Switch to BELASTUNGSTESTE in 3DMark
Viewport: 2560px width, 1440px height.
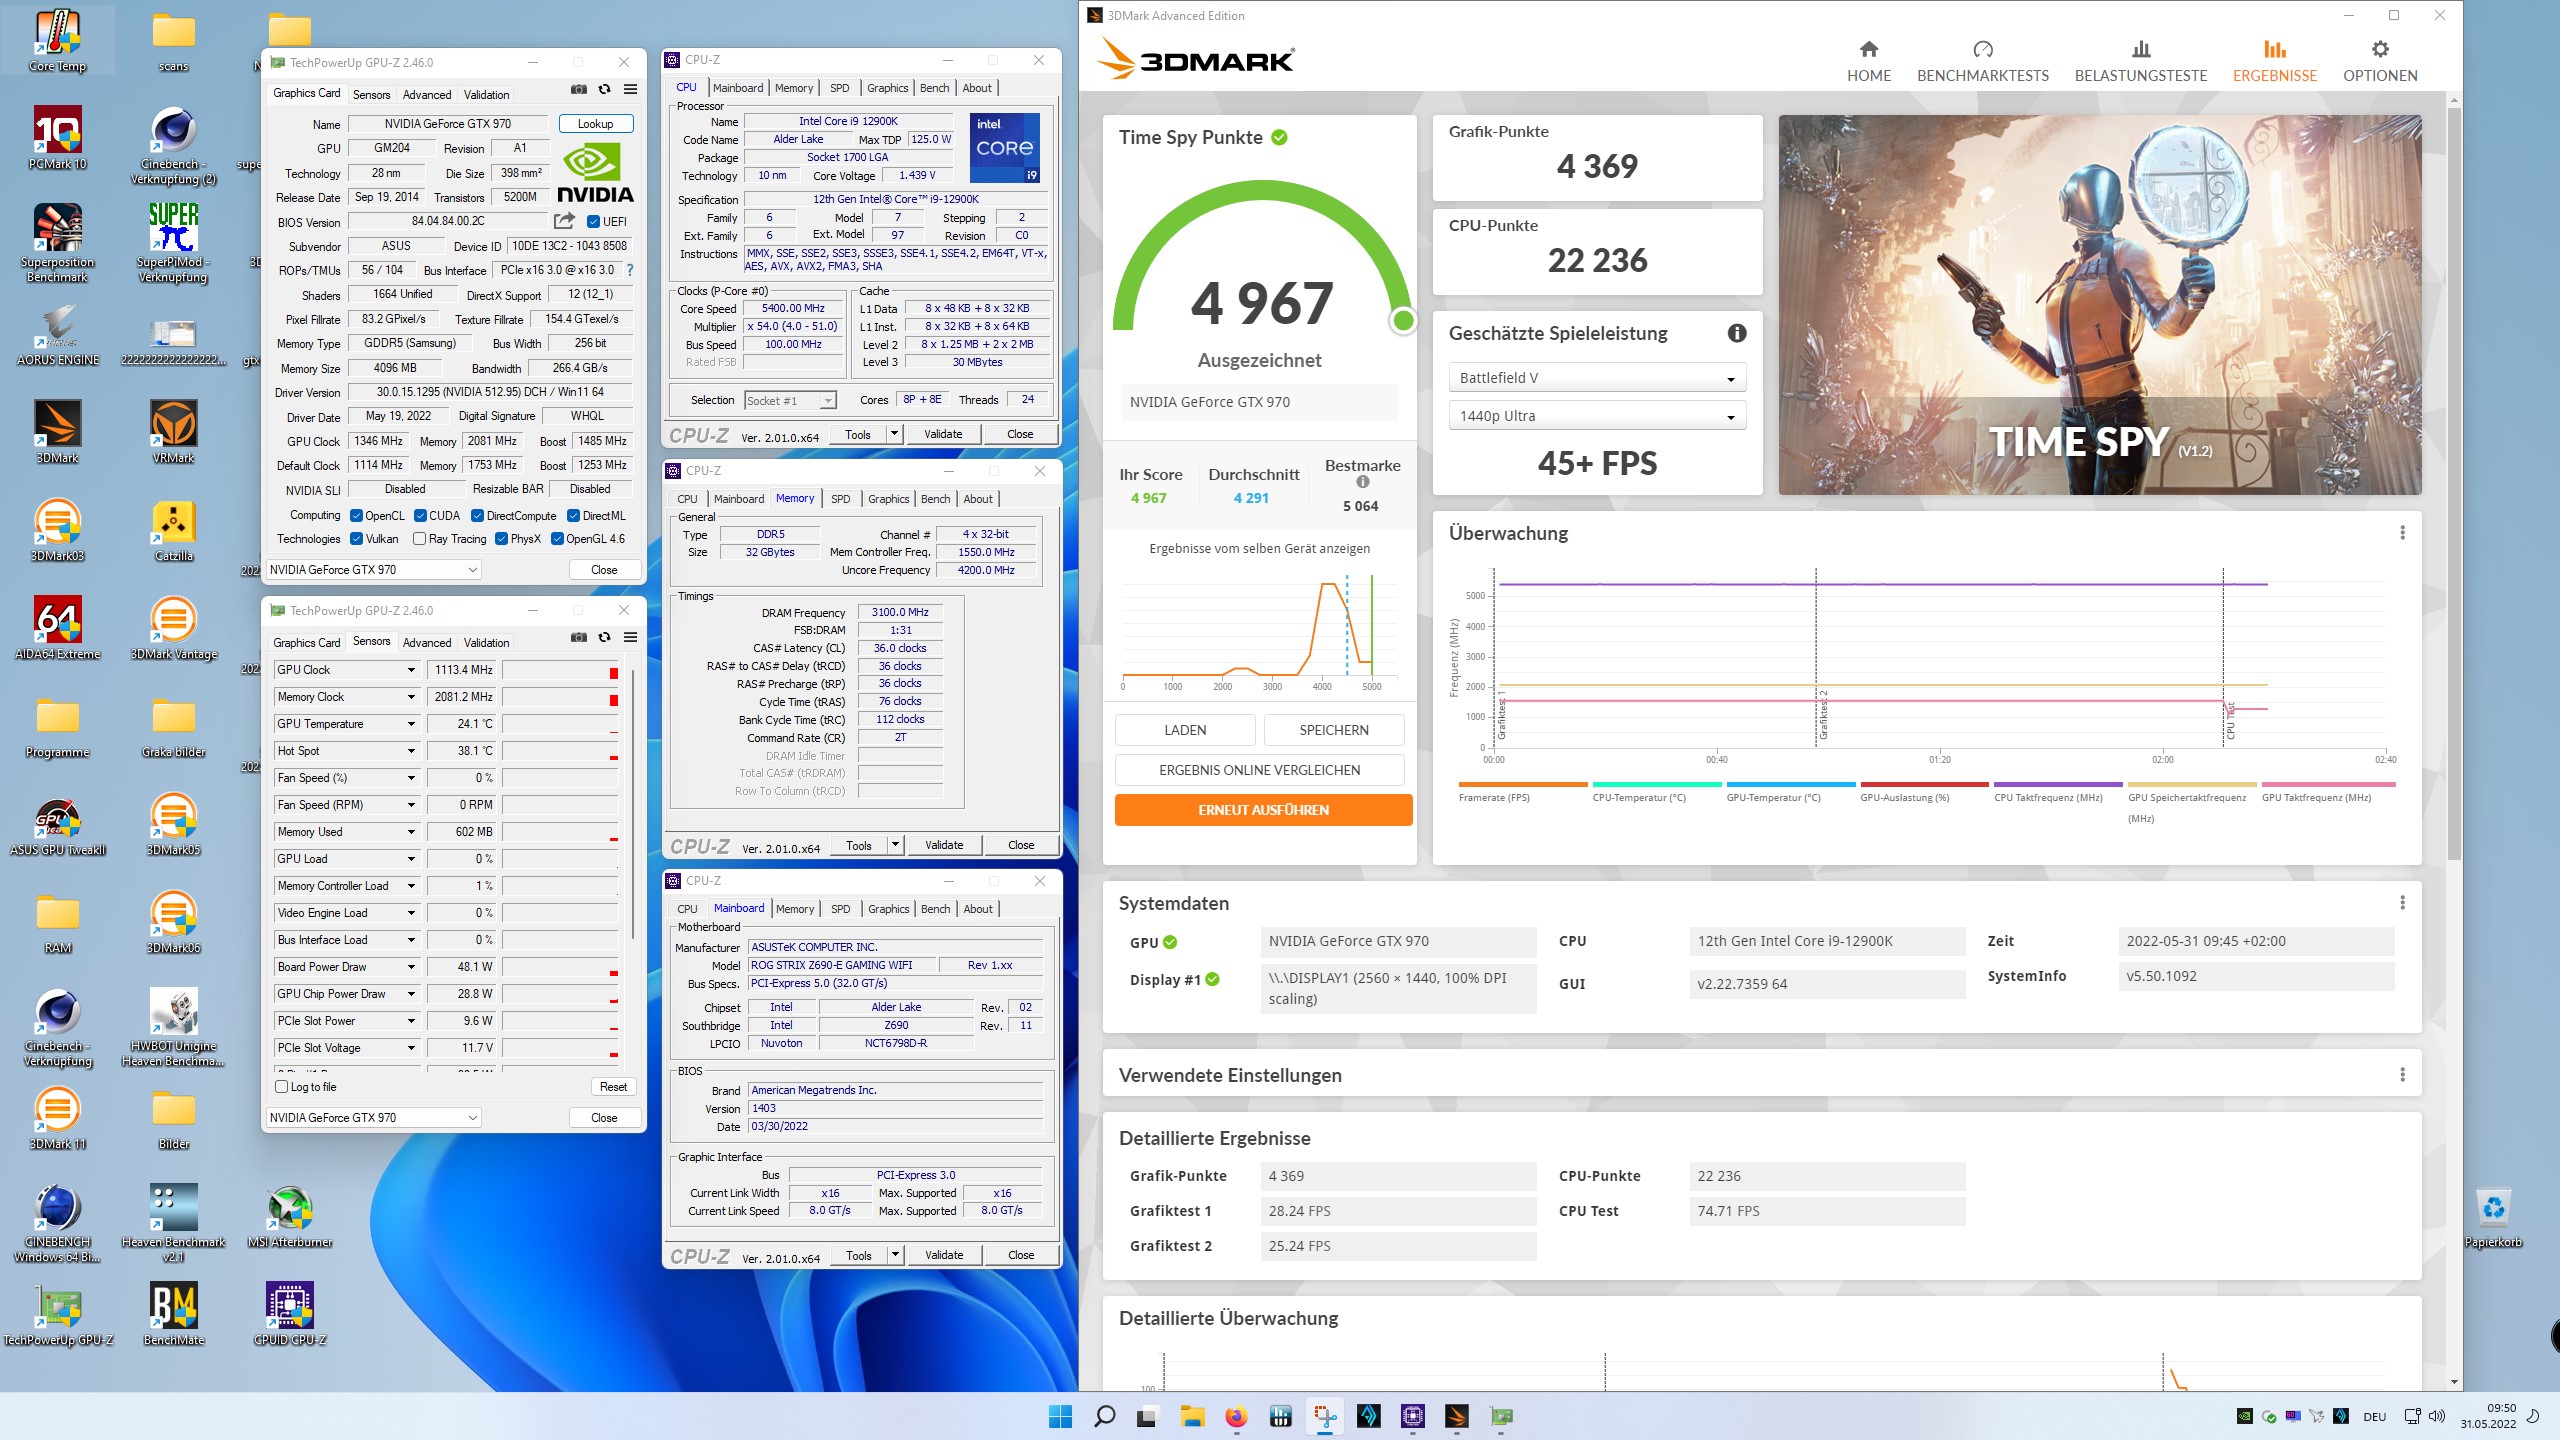coord(2140,61)
